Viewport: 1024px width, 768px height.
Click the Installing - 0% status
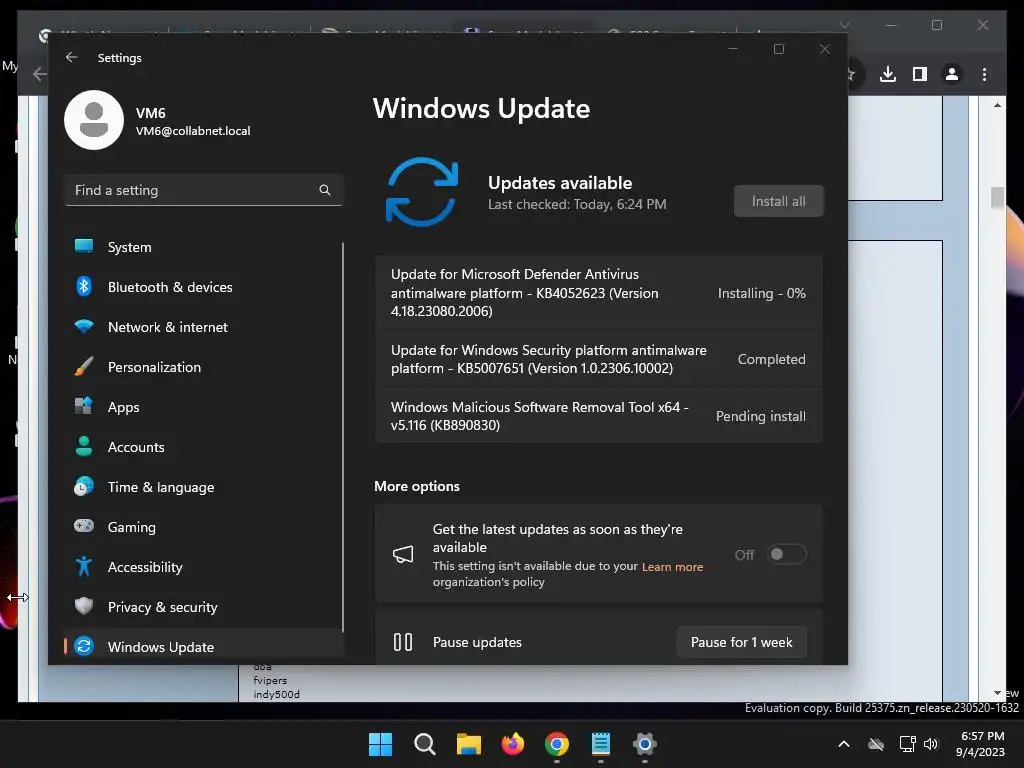(x=761, y=293)
